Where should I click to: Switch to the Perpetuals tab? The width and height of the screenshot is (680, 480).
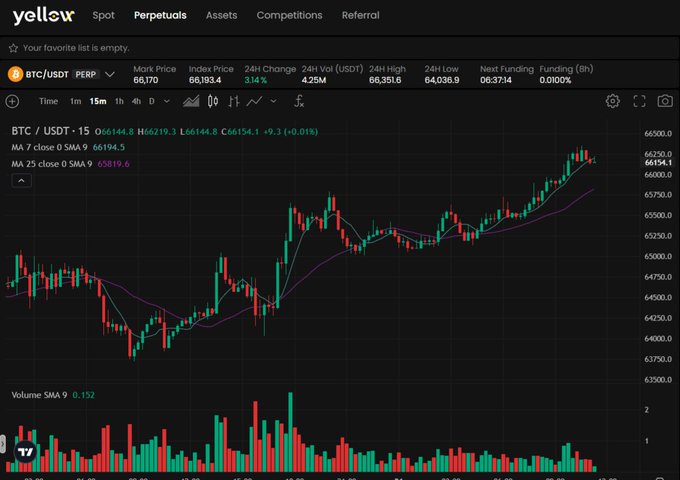click(160, 15)
